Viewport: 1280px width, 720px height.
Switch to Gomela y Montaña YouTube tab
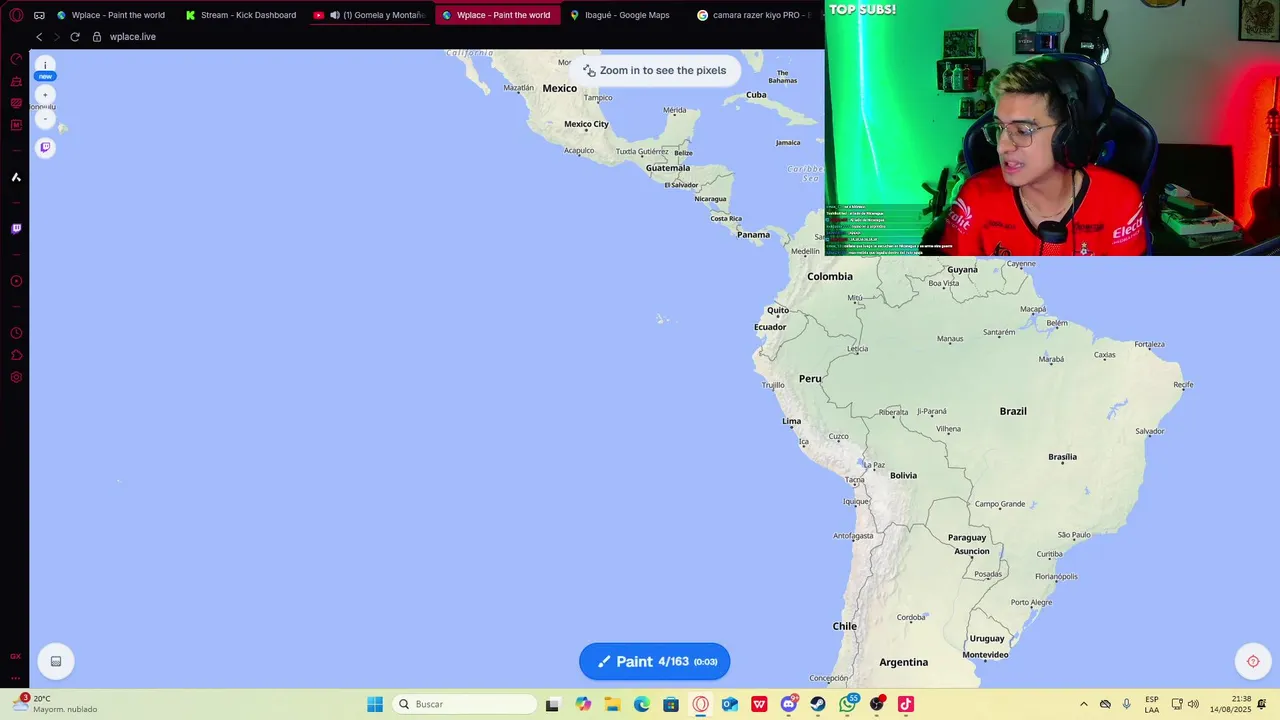(369, 15)
